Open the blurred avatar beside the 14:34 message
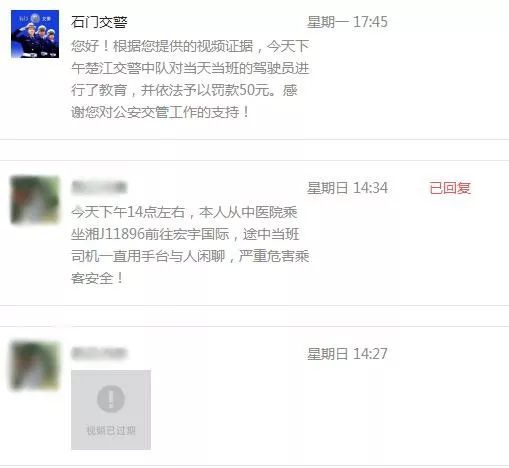 pos(35,200)
